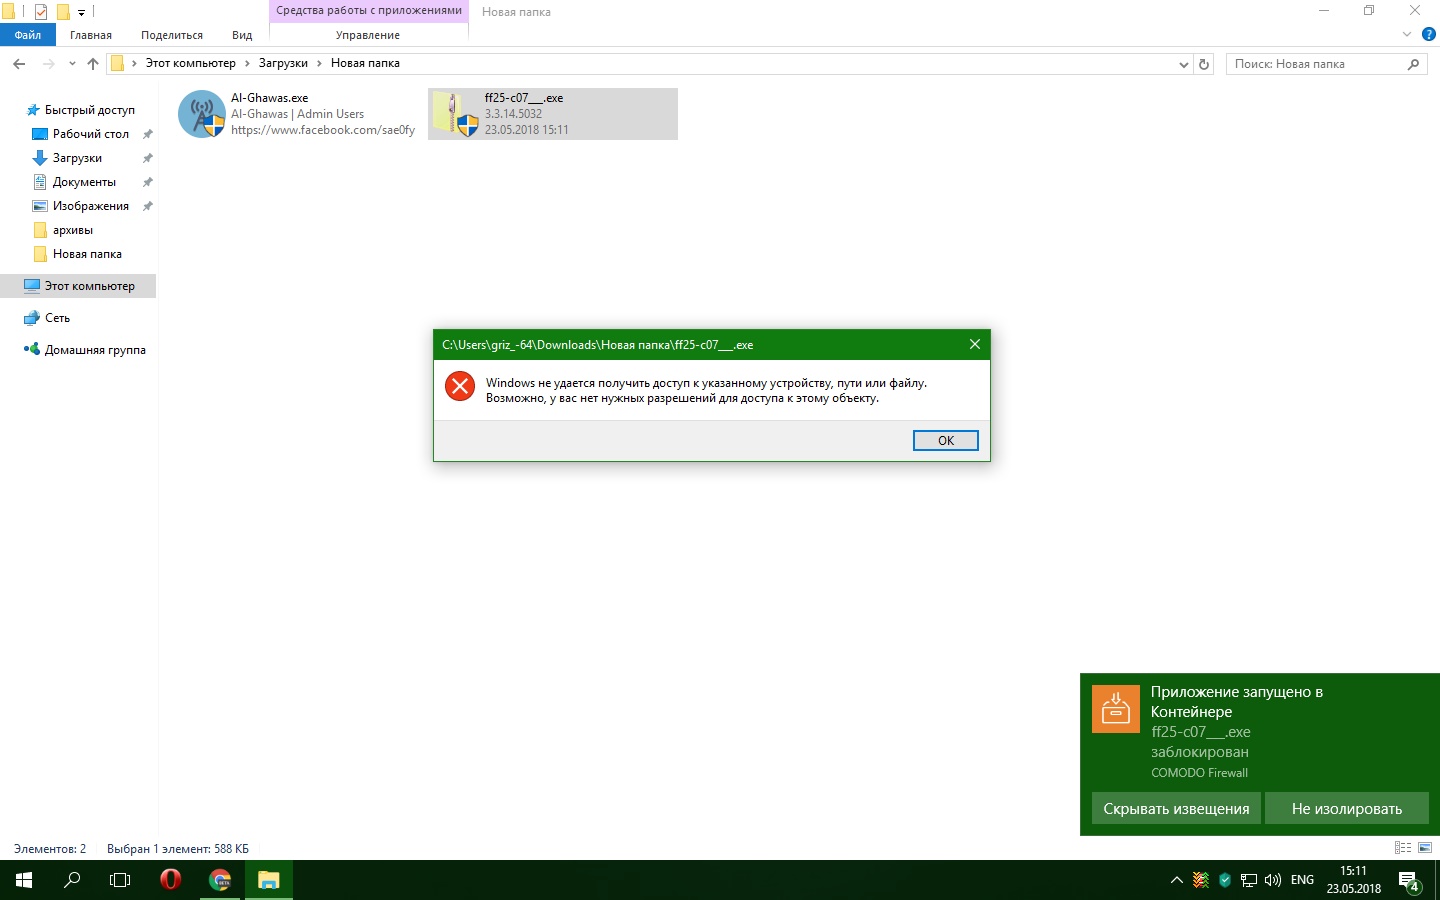This screenshot has height=900, width=1440.
Task: Open the Windows Start menu
Action: coord(24,880)
